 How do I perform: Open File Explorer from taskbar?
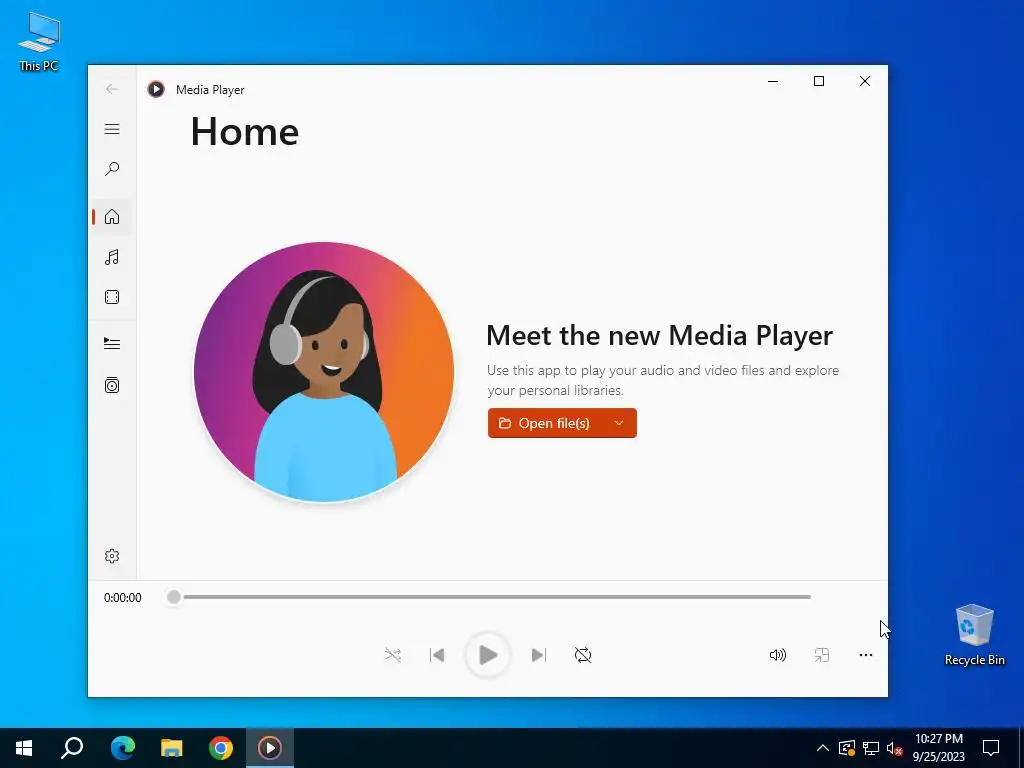click(172, 748)
